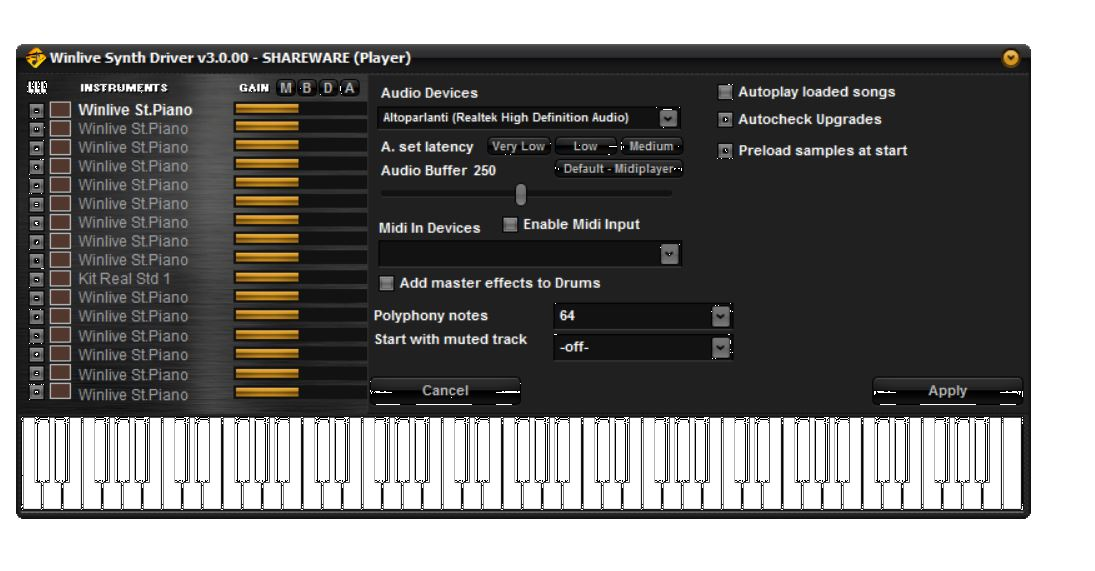
Task: Click the Audio Buffer 250 value label
Action: [439, 170]
